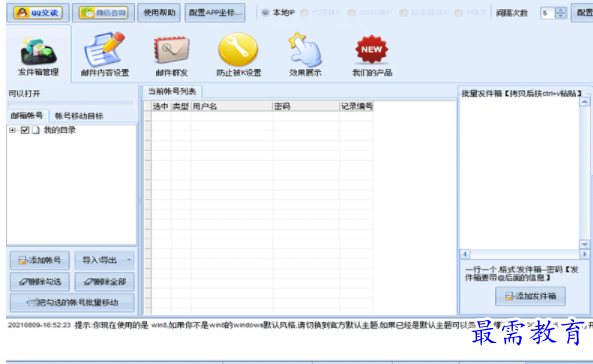Decrease 间隔次数 with the down arrow
The image size is (593, 364).
[560, 16]
